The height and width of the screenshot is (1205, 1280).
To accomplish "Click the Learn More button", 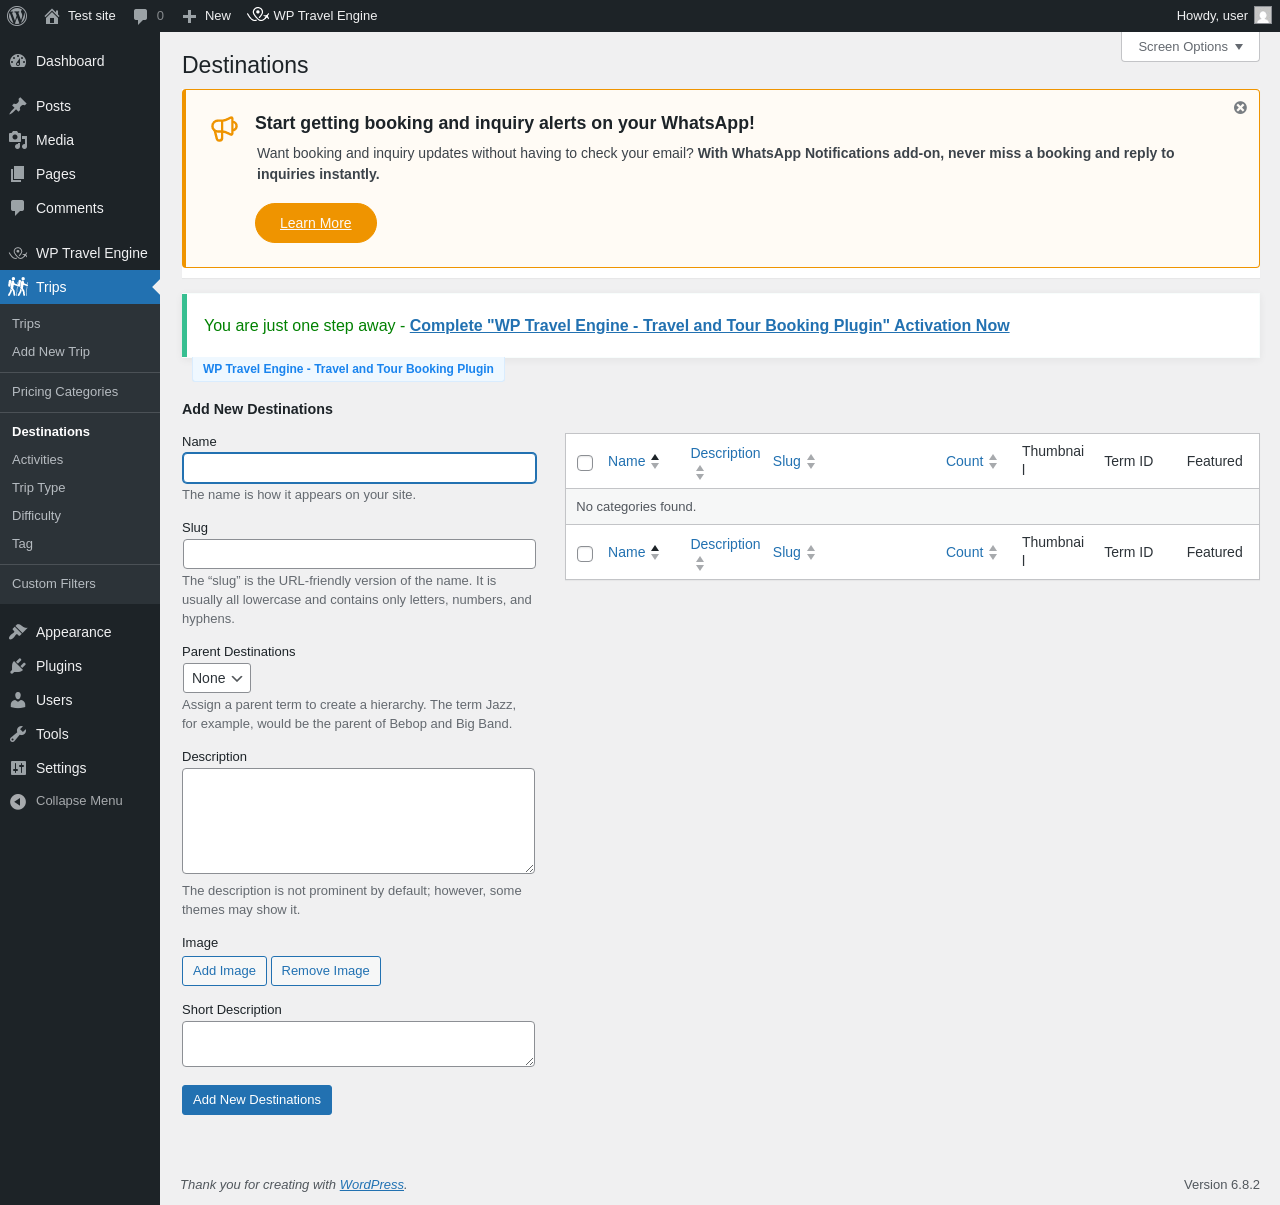I will (x=316, y=223).
